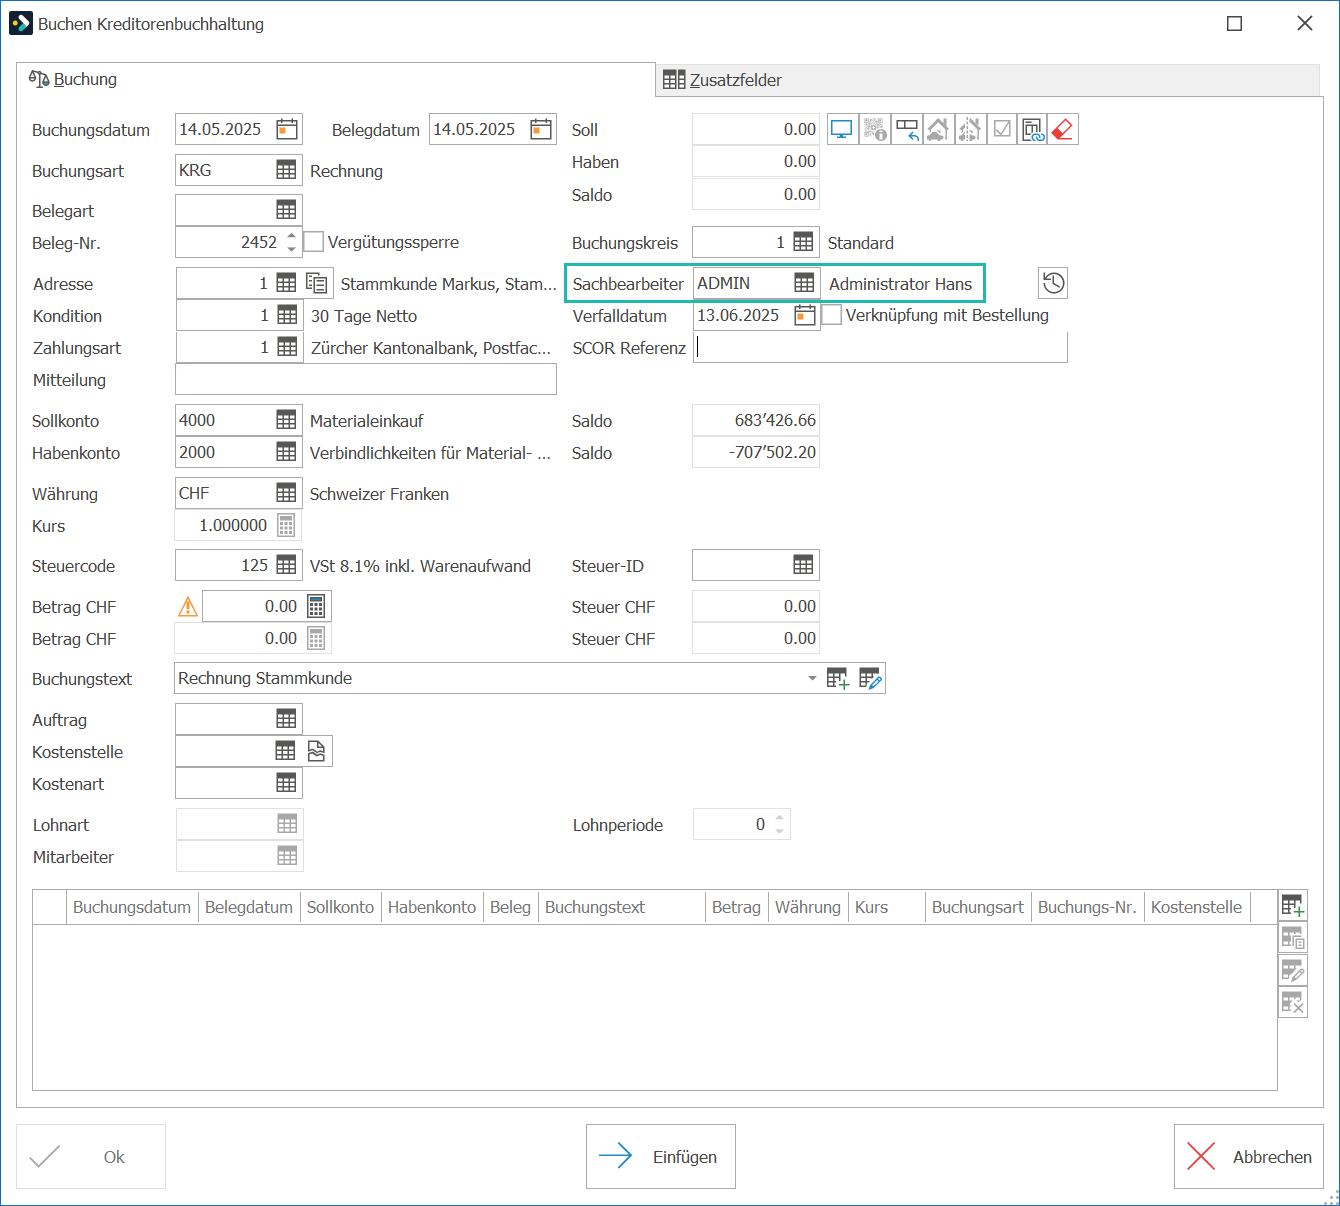Open lookup table for Steuercode
The width and height of the screenshot is (1340, 1206).
click(286, 565)
